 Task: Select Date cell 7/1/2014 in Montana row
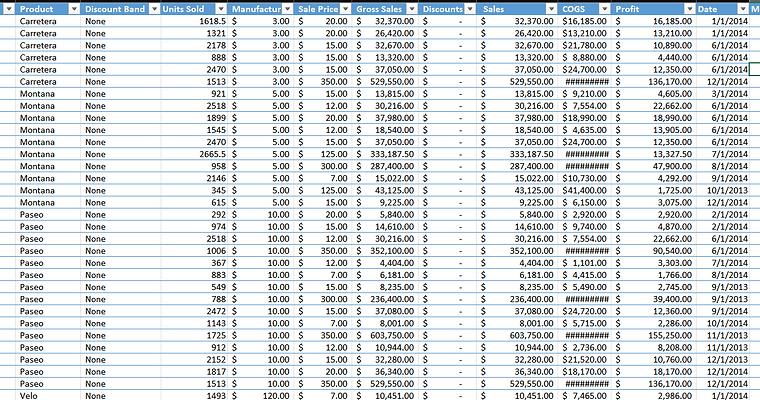point(723,154)
